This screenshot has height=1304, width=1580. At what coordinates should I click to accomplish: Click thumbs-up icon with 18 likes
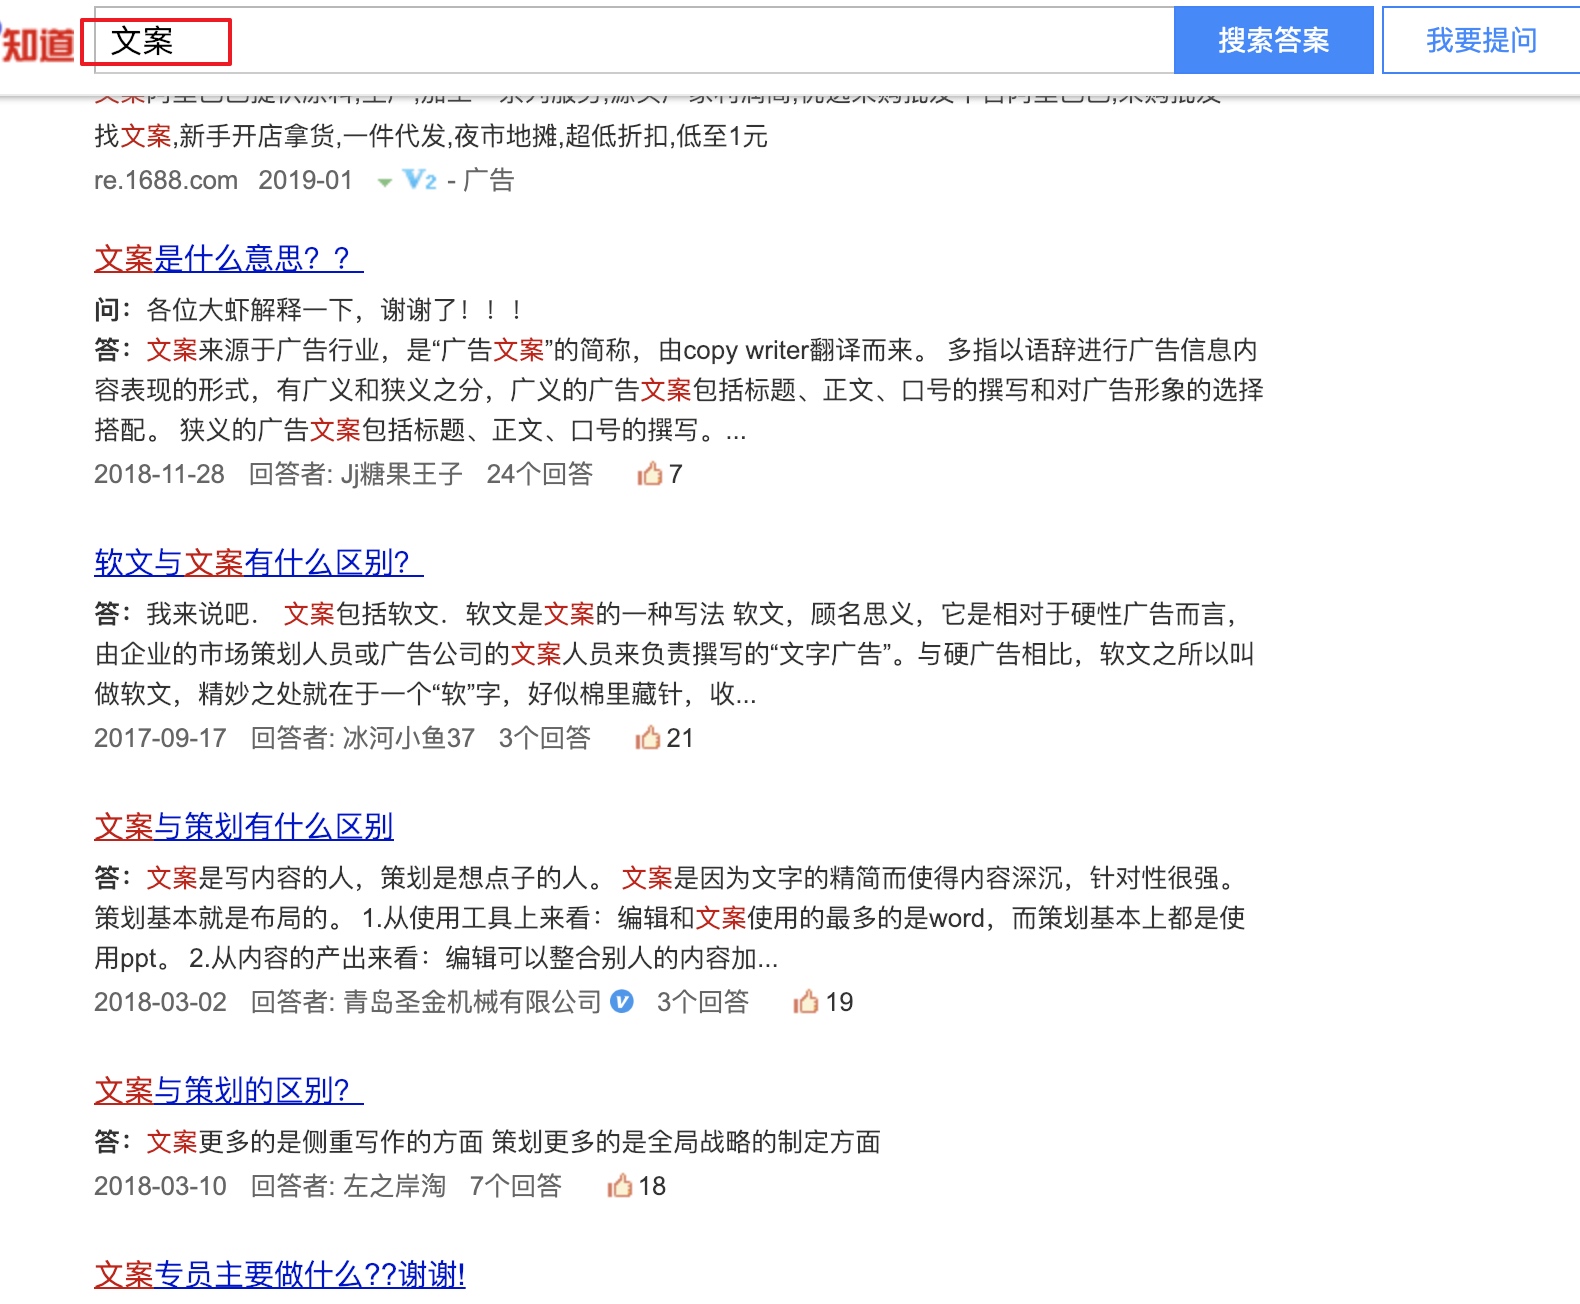click(620, 1186)
